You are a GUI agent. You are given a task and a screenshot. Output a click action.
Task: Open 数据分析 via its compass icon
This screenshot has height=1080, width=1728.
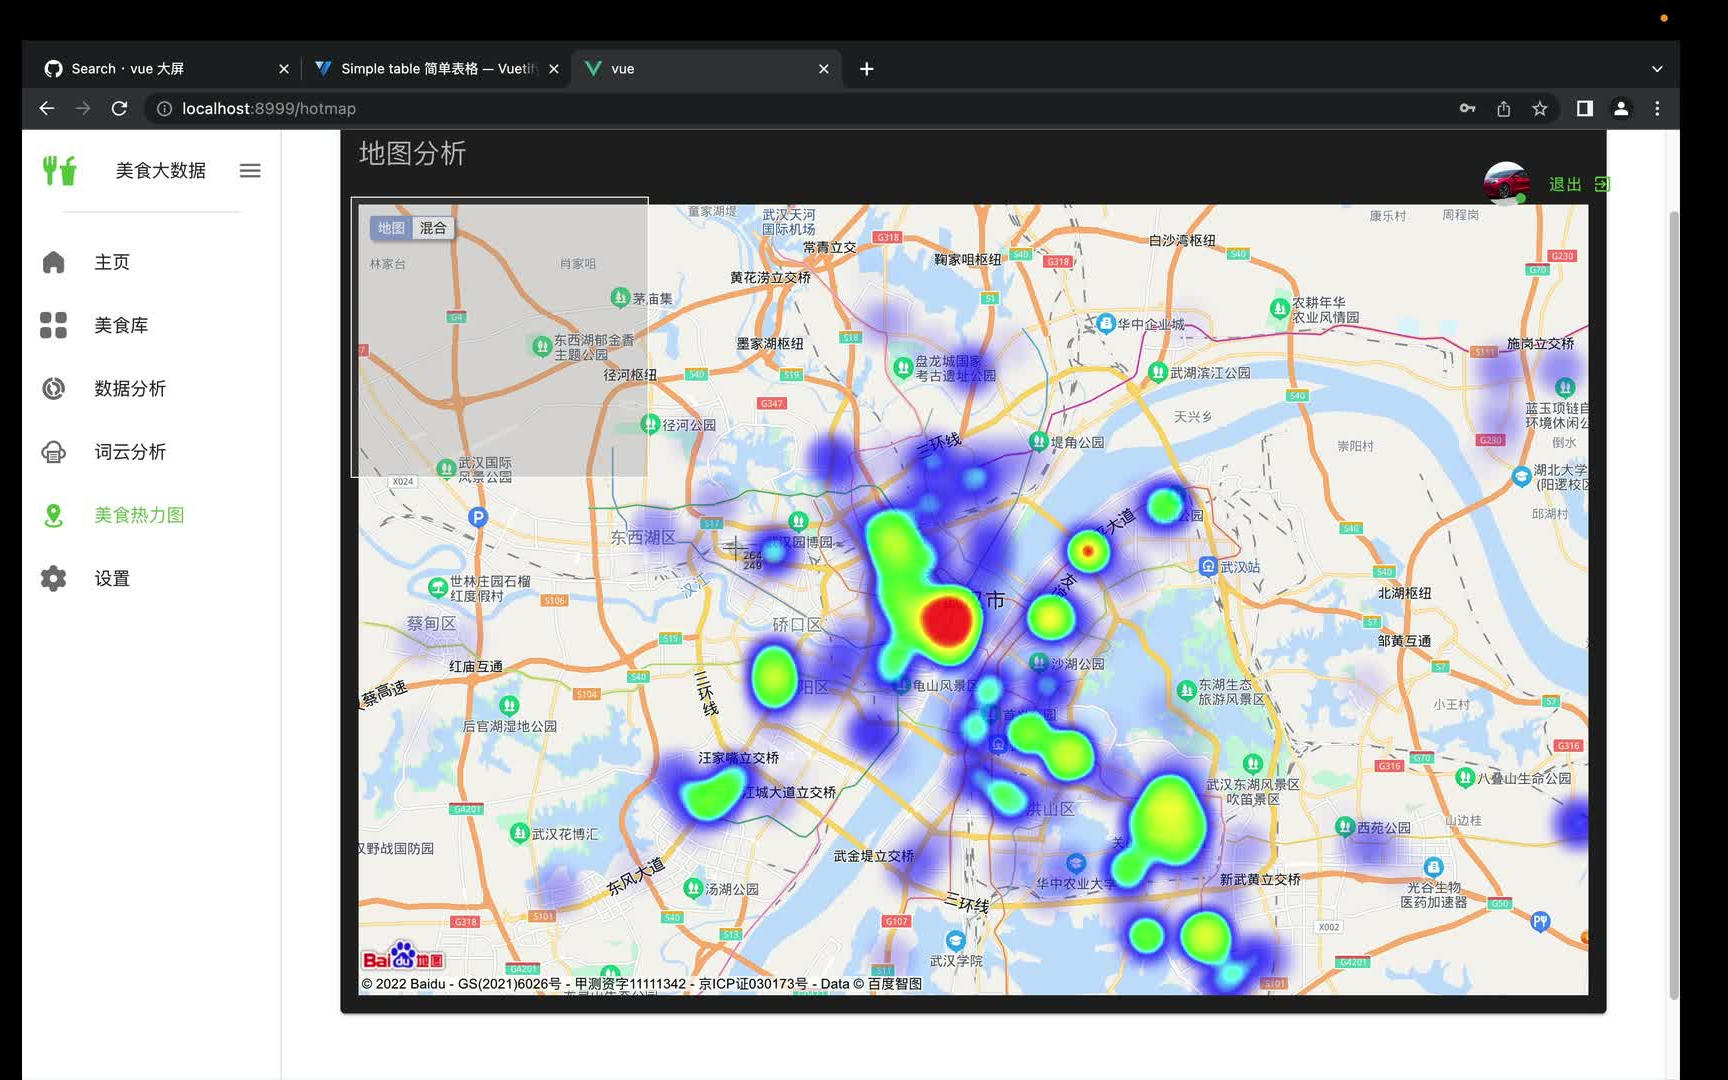[53, 388]
